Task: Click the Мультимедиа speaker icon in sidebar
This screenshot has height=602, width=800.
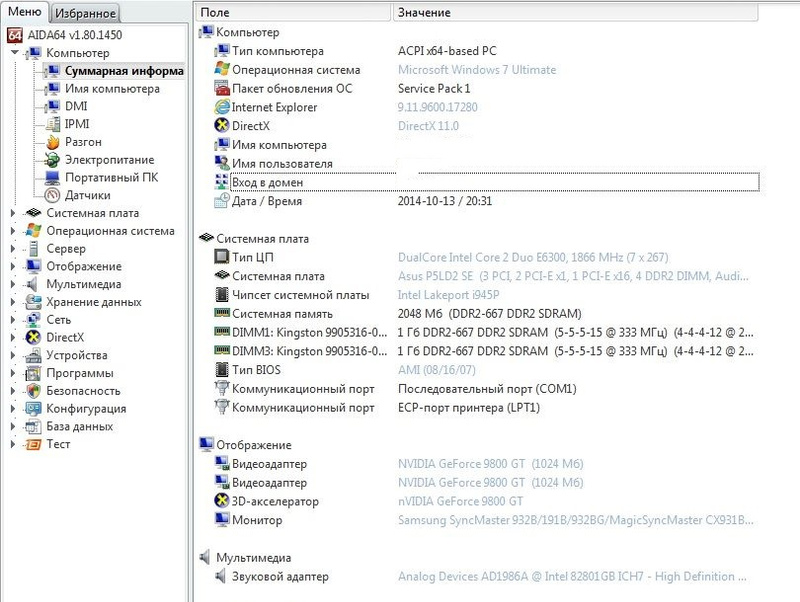Action: click(x=34, y=284)
